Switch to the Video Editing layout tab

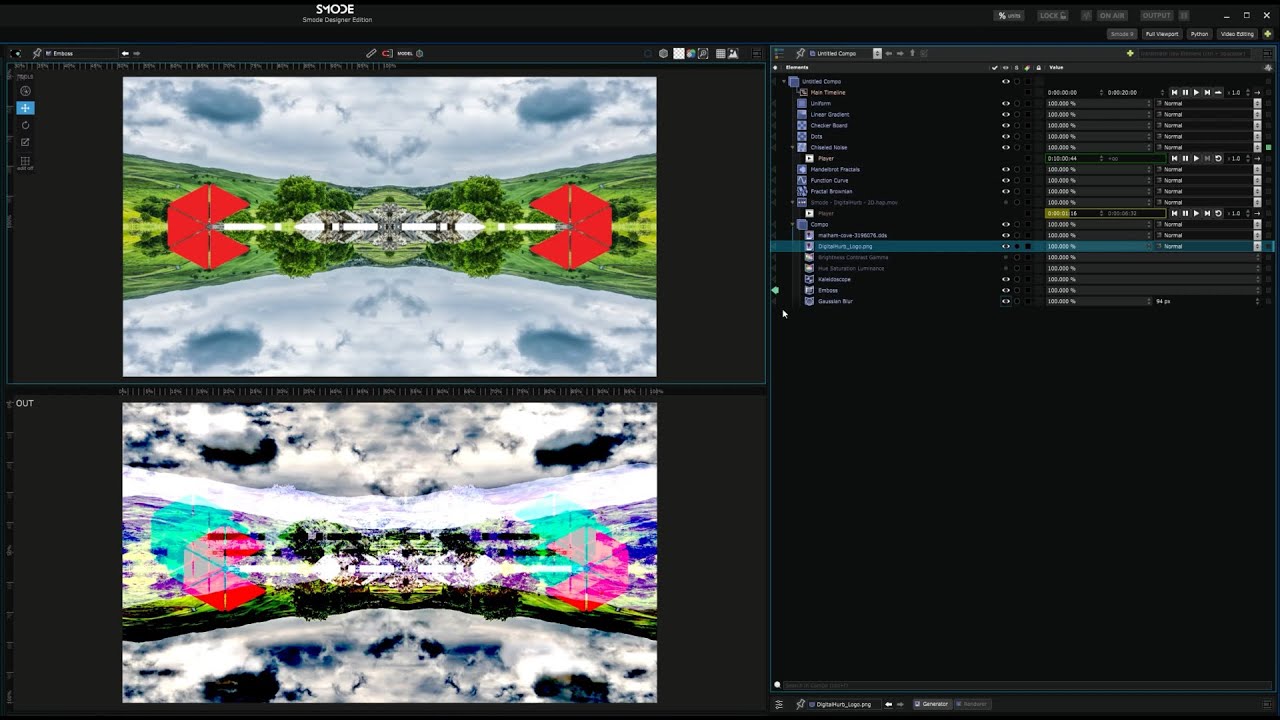tap(1237, 34)
